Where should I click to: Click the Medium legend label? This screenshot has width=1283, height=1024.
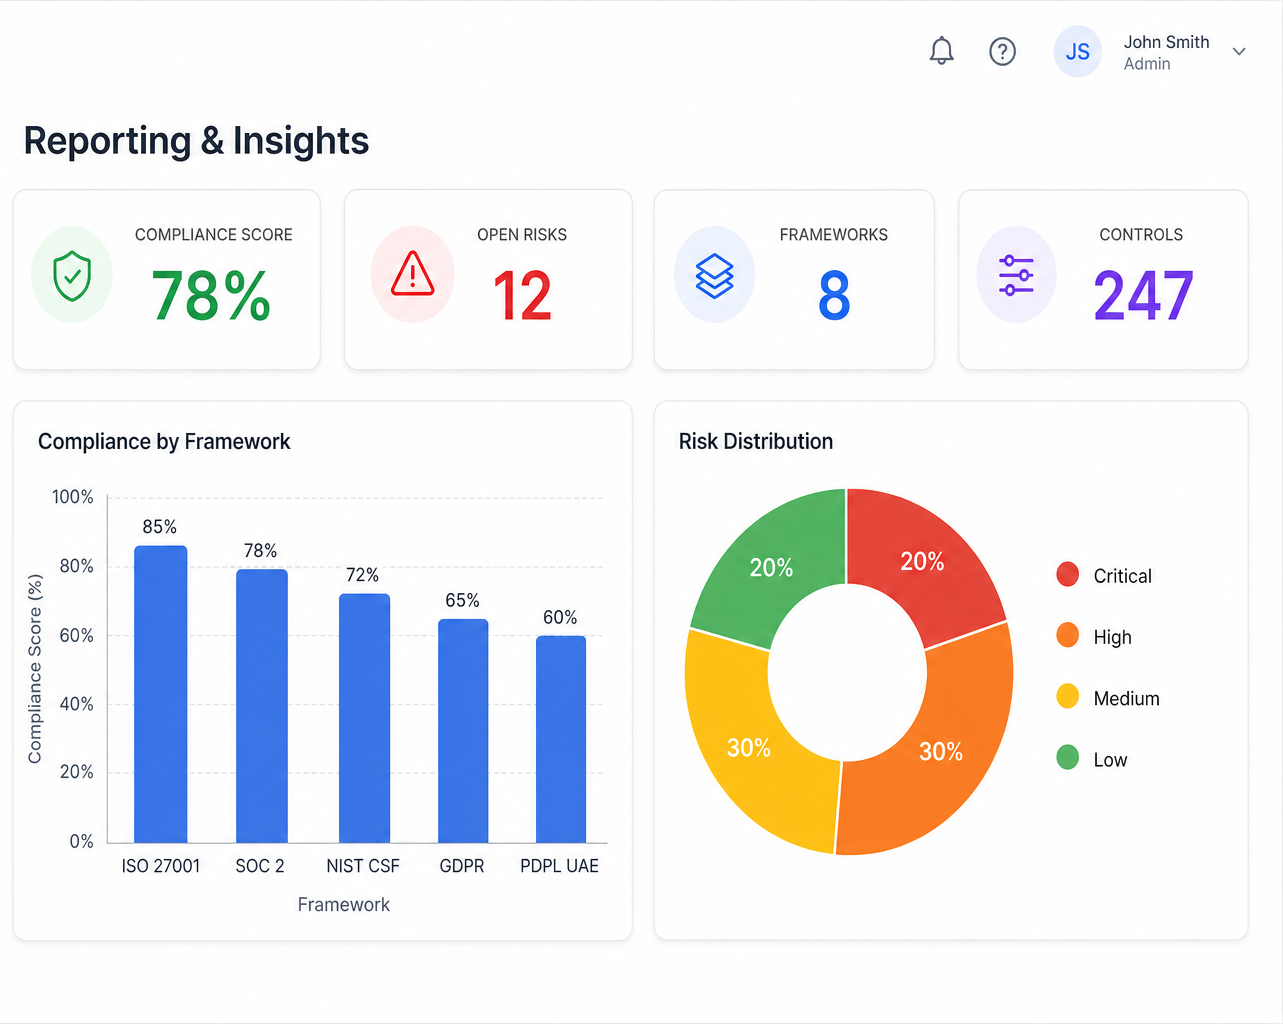(1127, 698)
